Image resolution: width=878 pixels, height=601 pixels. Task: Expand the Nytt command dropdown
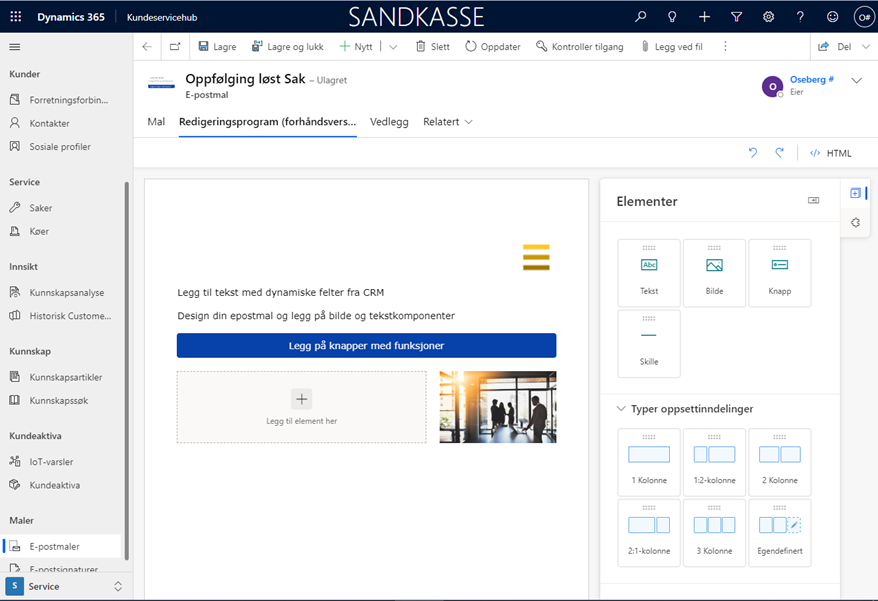pos(393,46)
